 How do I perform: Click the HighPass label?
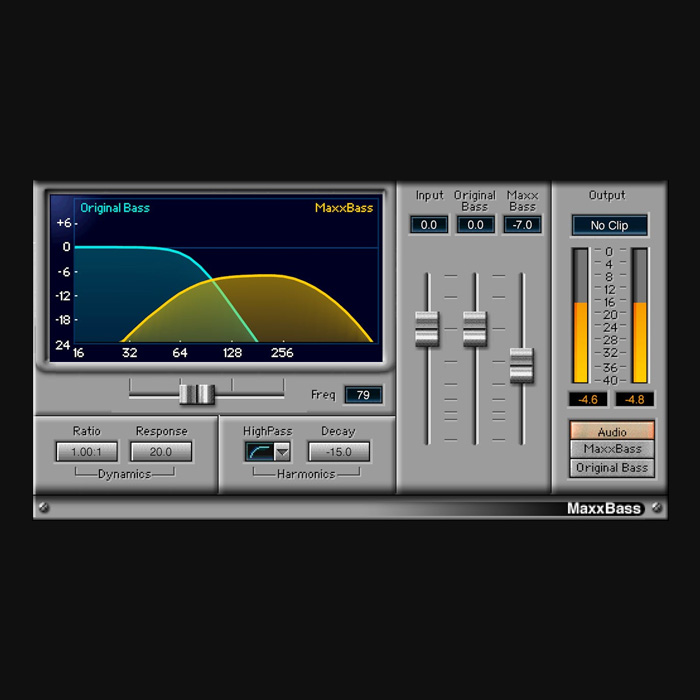point(267,431)
